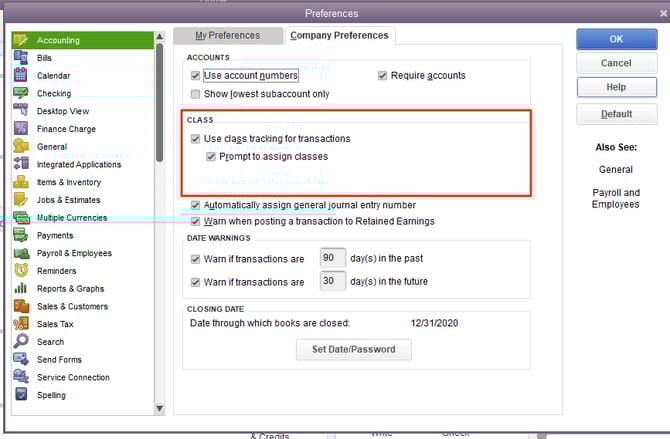Viewport: 670px width, 439px height.
Task: Select the Reminders alarm clock icon
Action: pyautogui.click(x=21, y=271)
